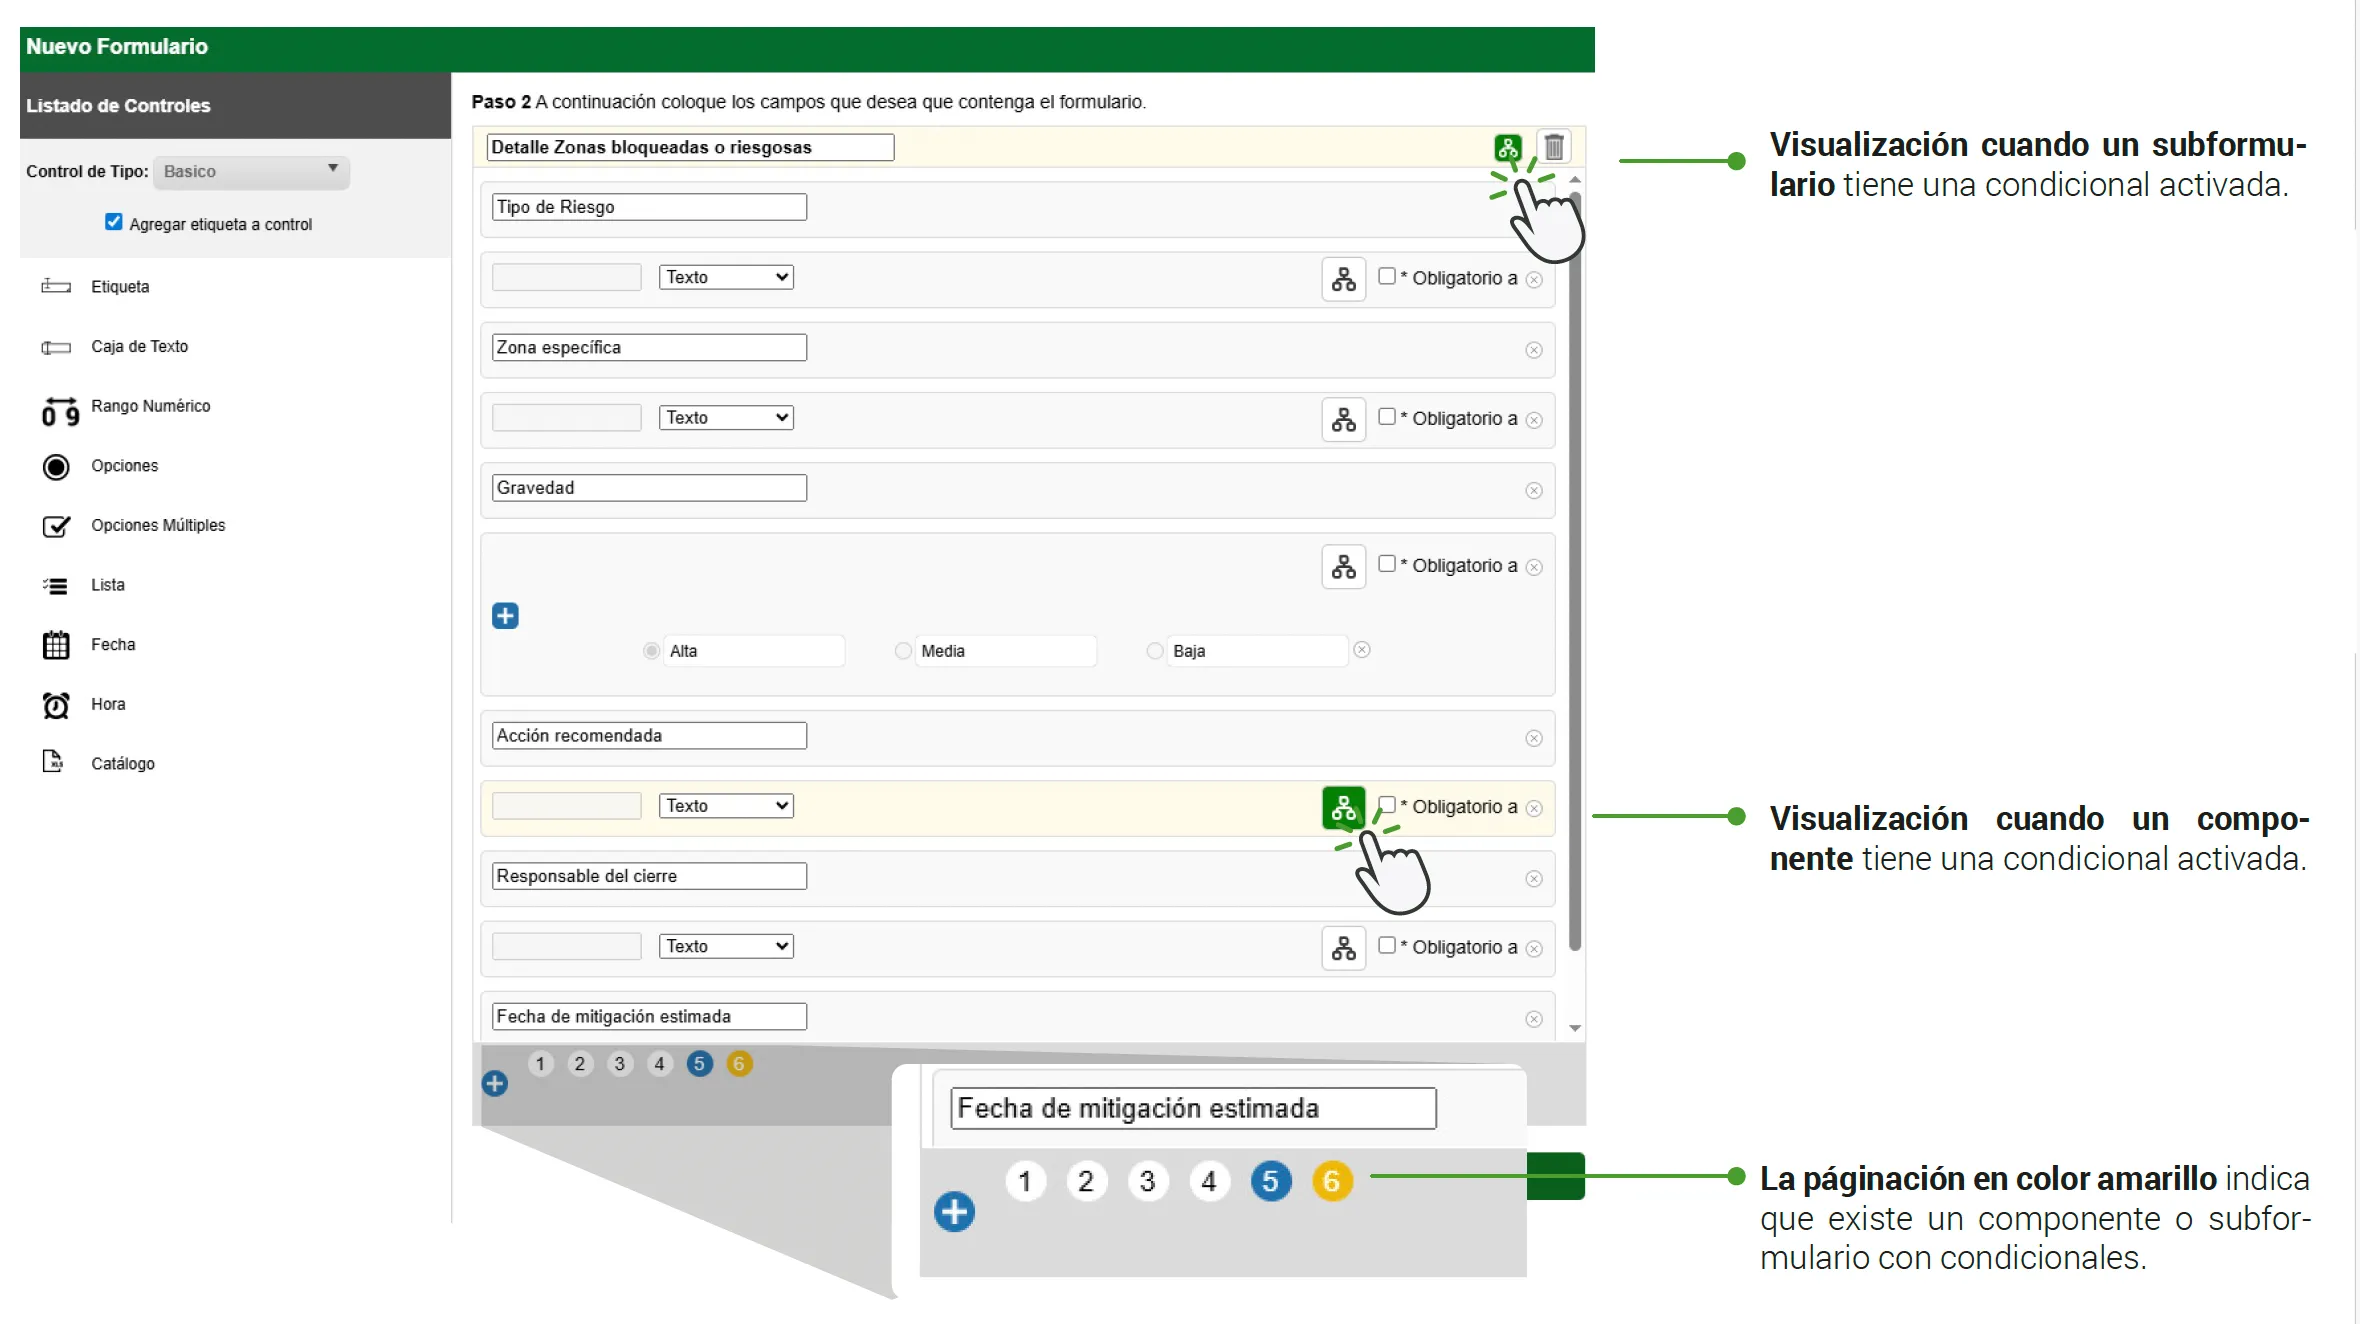The width and height of the screenshot is (2360, 1324).
Task: Check Obligatorio in Tipo de Riesgo Texto row
Action: [1387, 276]
